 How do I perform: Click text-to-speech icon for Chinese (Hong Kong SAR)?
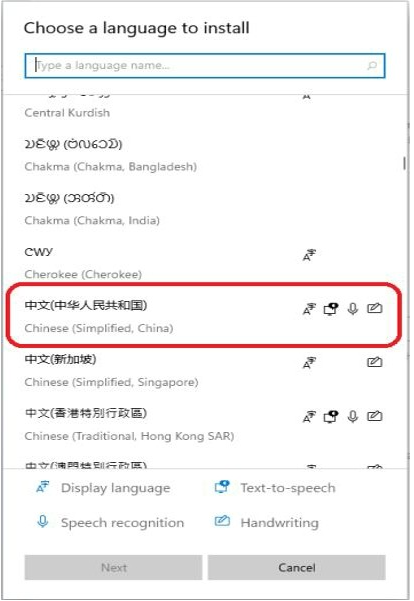coord(331,416)
